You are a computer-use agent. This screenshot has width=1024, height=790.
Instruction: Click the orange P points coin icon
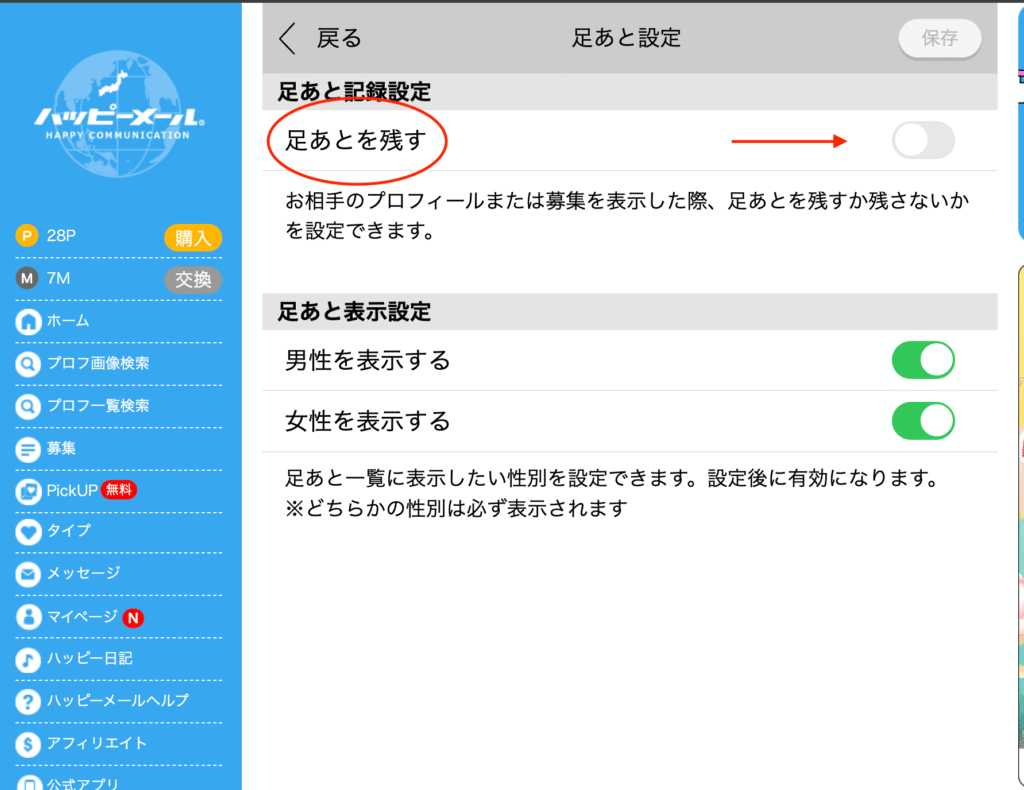[x=27, y=236]
